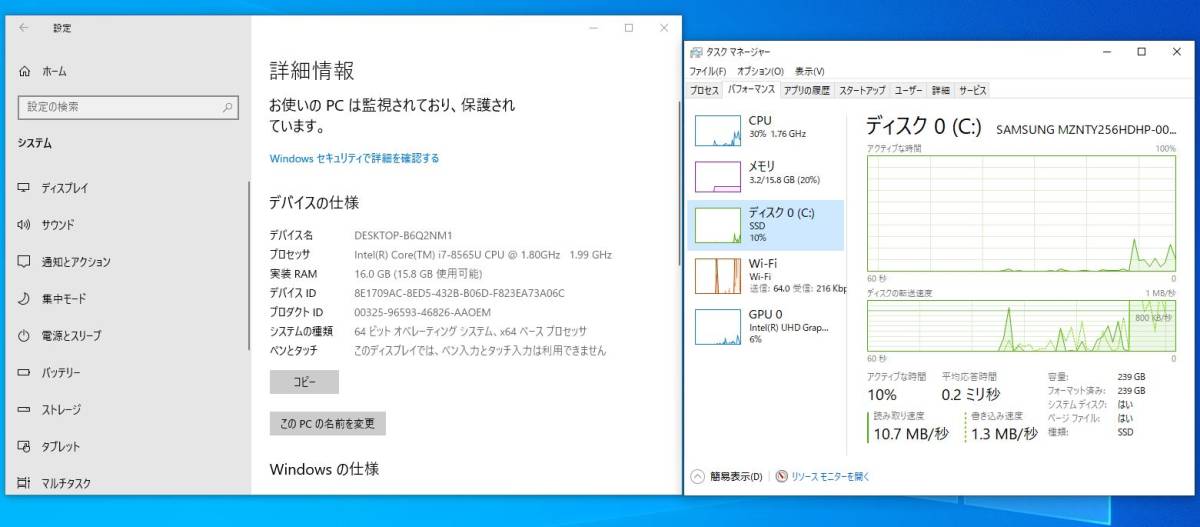
Task: Click the home icon beside ホーム
Action: [x=24, y=71]
